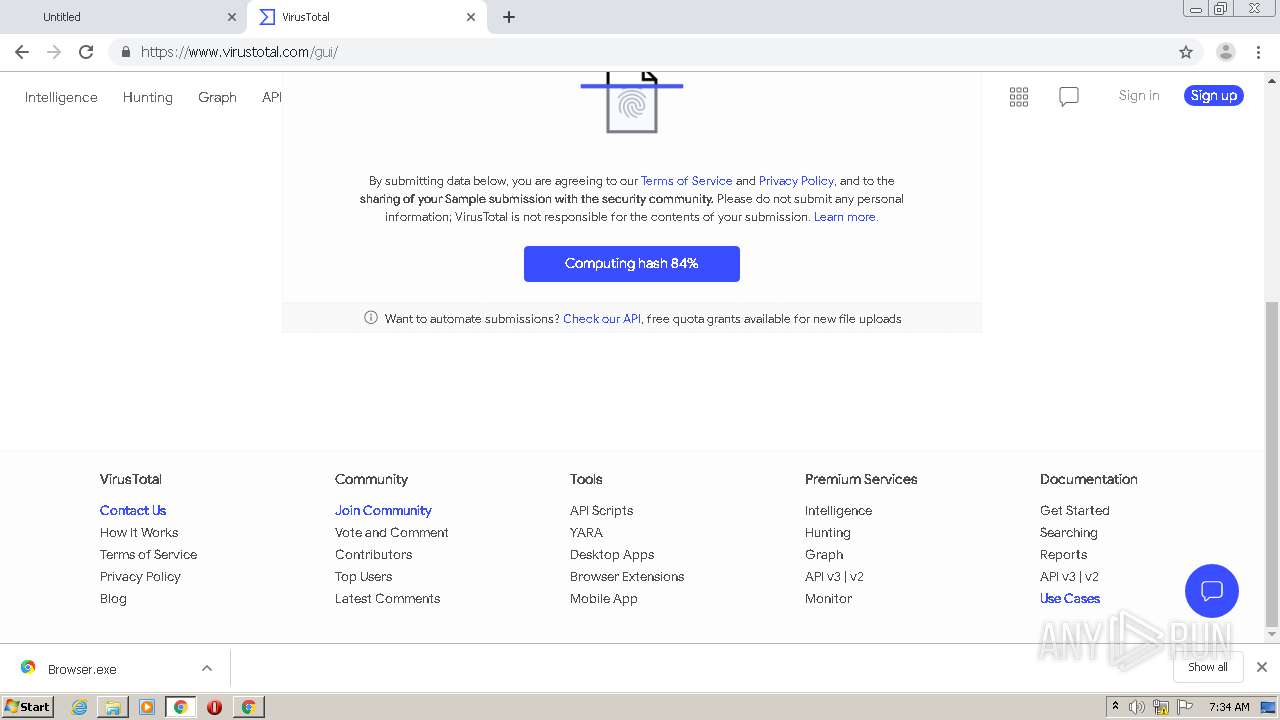Image resolution: width=1280 pixels, height=720 pixels.
Task: Open the Chrome profile avatar
Action: click(x=1225, y=52)
